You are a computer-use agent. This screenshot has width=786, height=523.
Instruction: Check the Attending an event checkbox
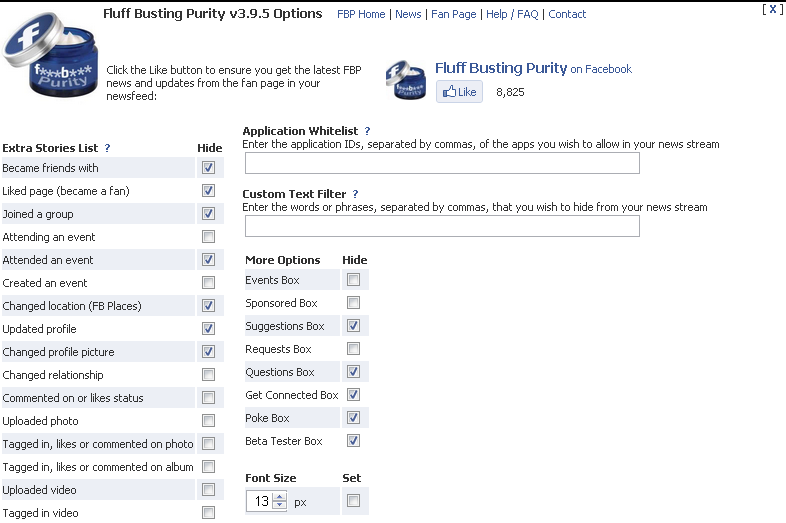click(209, 237)
